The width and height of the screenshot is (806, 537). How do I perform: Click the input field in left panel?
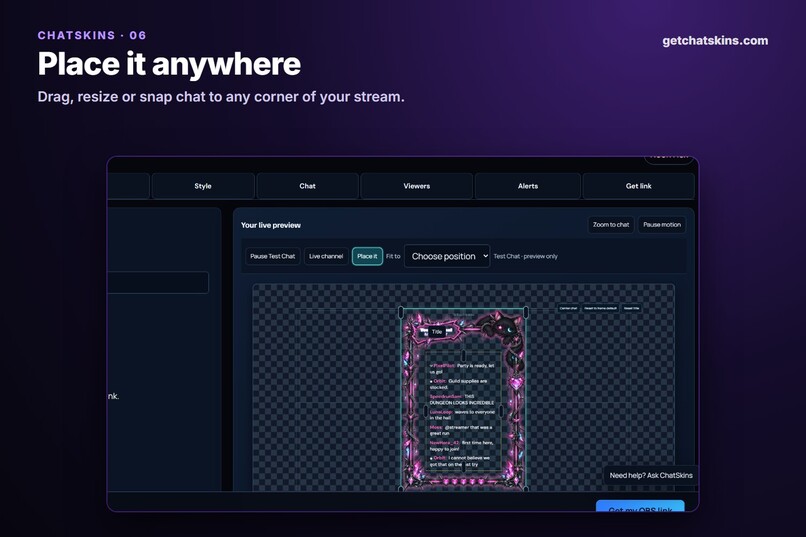click(x=158, y=283)
